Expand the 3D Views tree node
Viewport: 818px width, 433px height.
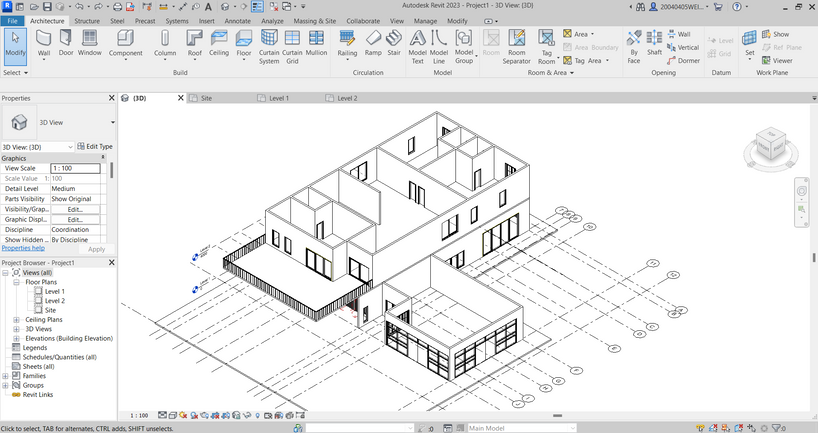(x=16, y=329)
